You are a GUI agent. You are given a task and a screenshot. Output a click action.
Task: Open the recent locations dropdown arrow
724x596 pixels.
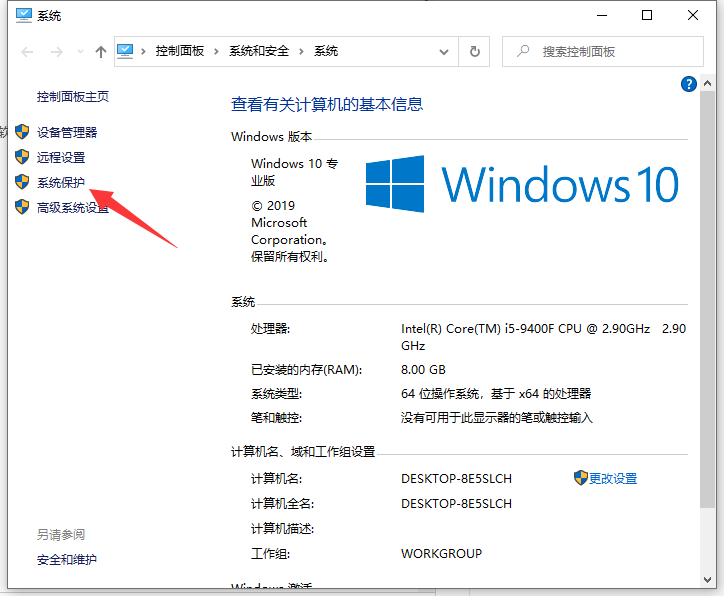point(78,51)
